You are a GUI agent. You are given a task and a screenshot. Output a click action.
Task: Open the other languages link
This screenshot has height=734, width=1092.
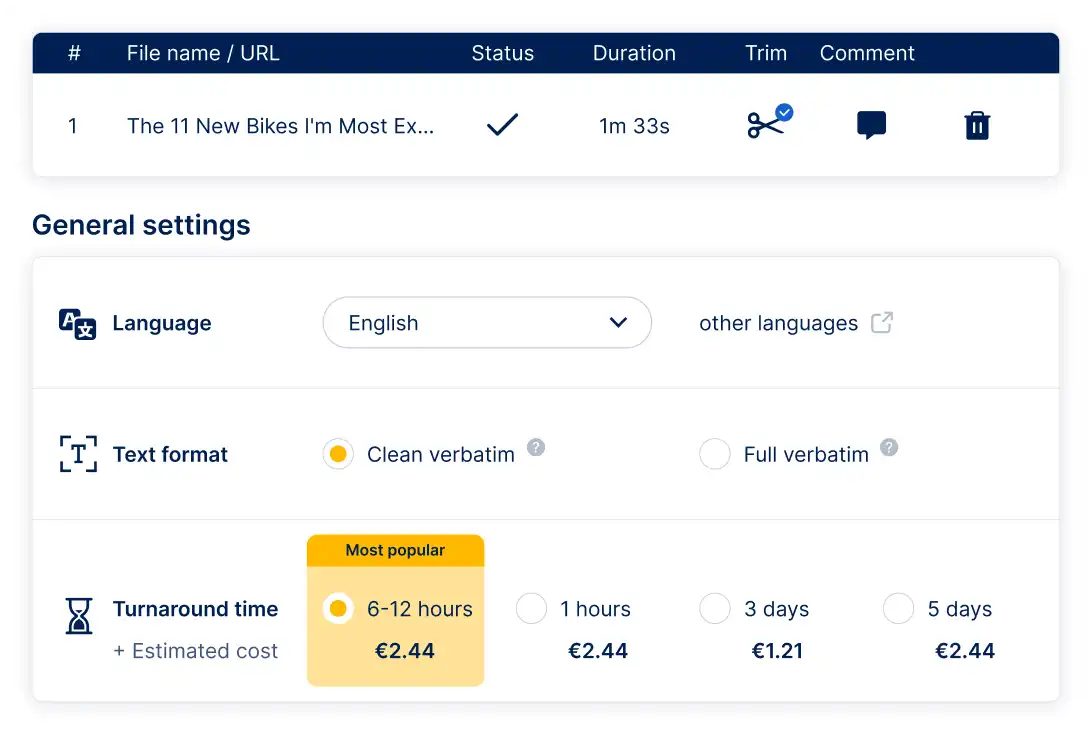pos(778,322)
